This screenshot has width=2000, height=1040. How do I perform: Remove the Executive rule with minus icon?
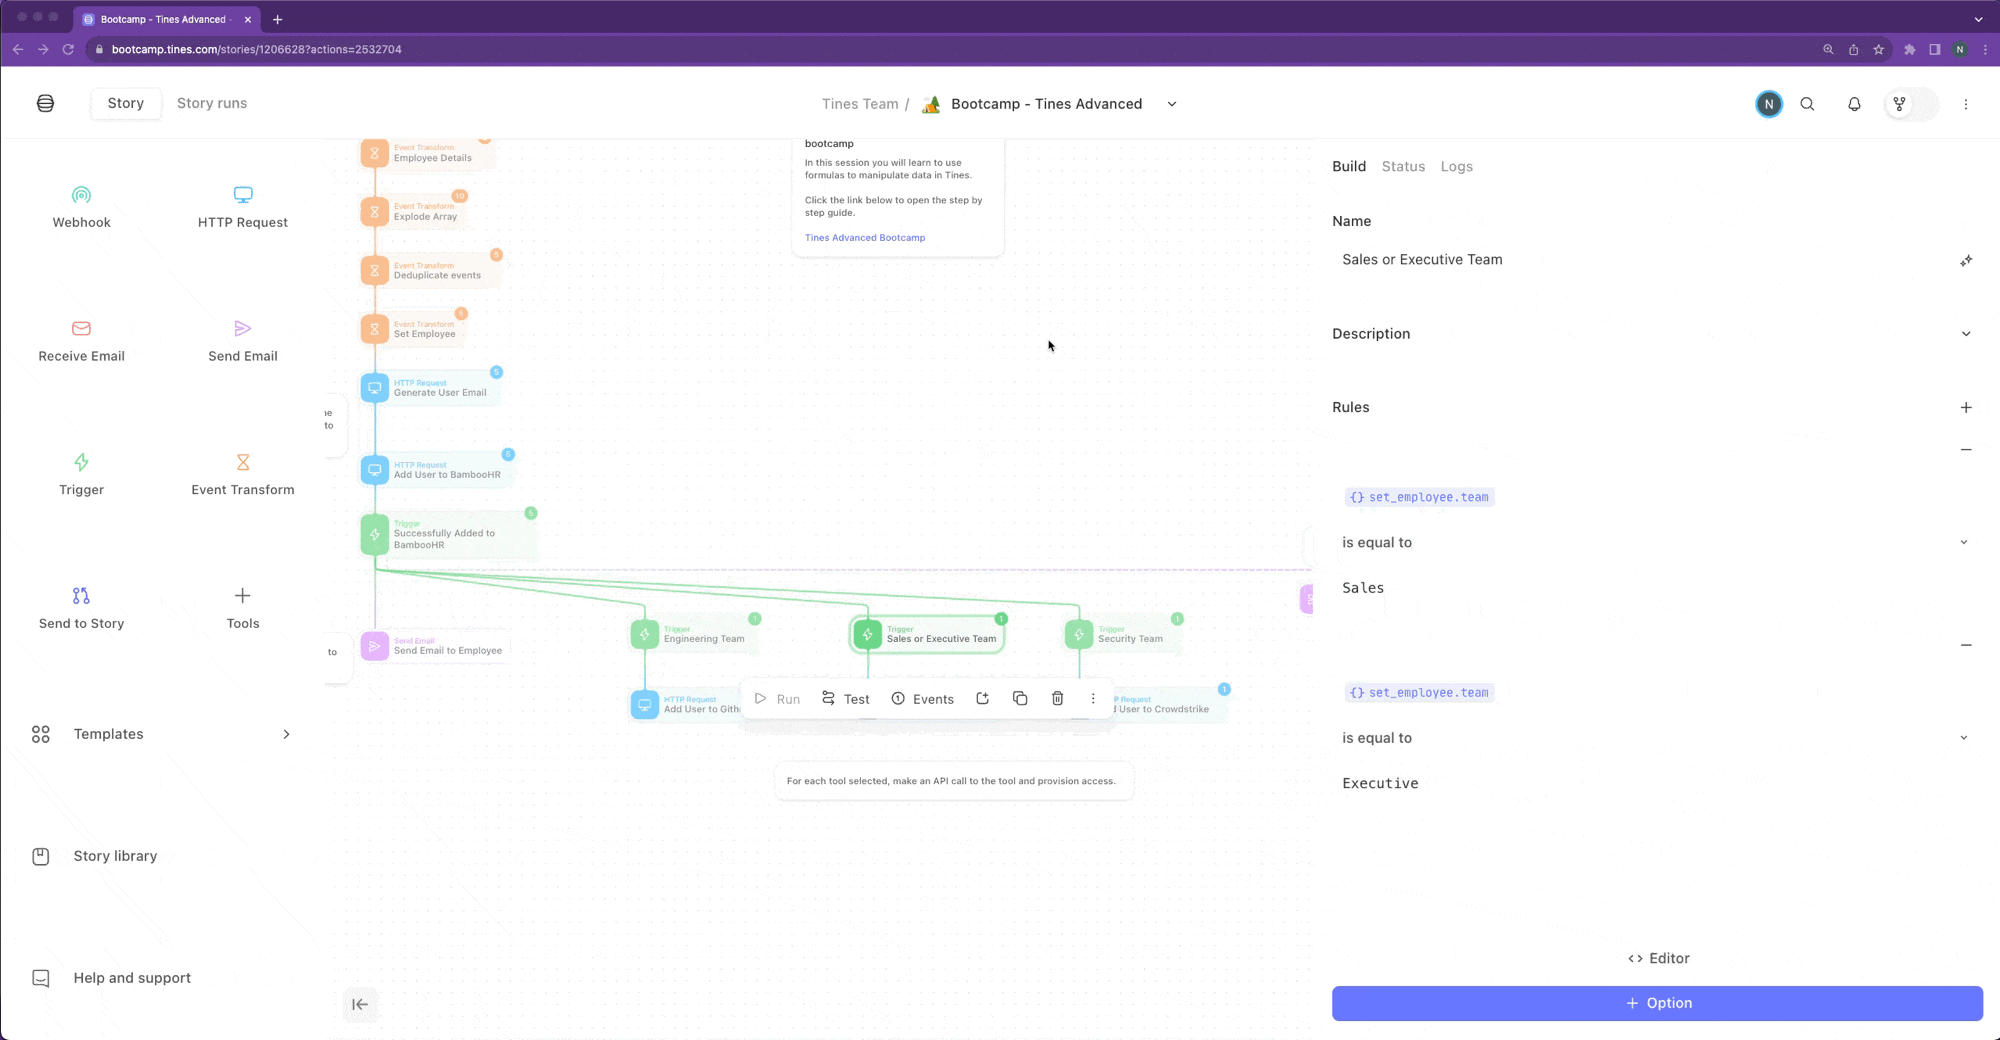[1966, 645]
